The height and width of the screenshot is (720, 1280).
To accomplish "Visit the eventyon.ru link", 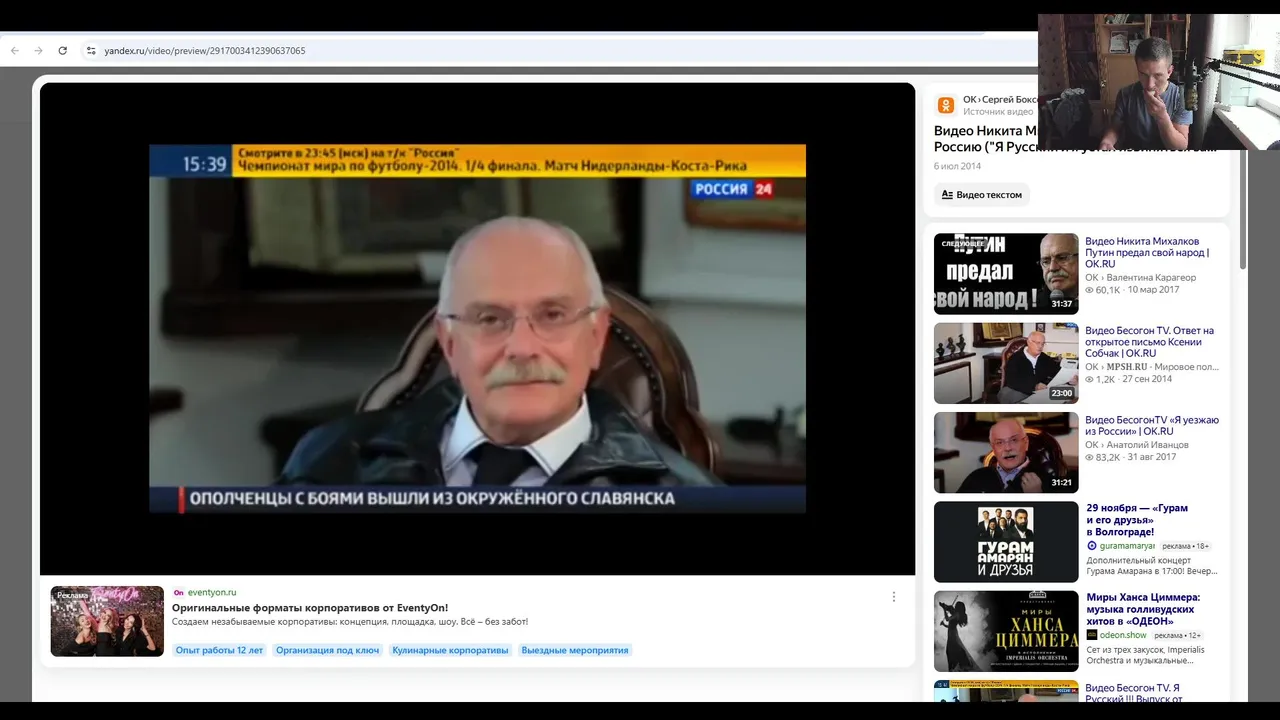I will click(212, 593).
